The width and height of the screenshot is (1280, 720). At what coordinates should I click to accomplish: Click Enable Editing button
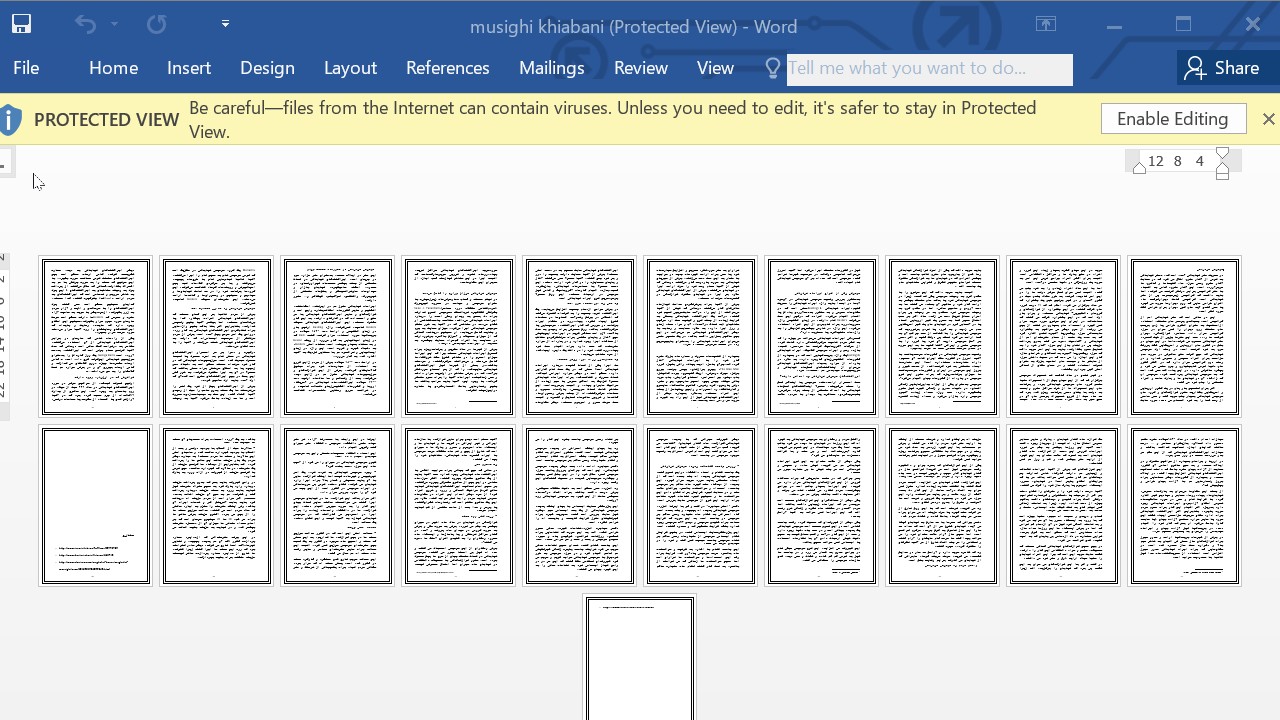(x=1173, y=119)
